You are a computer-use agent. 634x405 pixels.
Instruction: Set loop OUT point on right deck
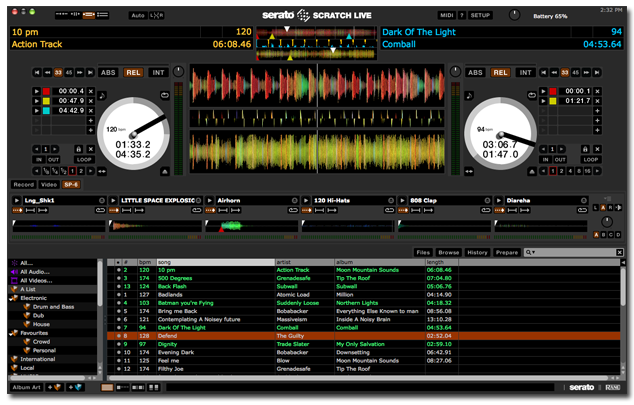pyautogui.click(x=560, y=160)
